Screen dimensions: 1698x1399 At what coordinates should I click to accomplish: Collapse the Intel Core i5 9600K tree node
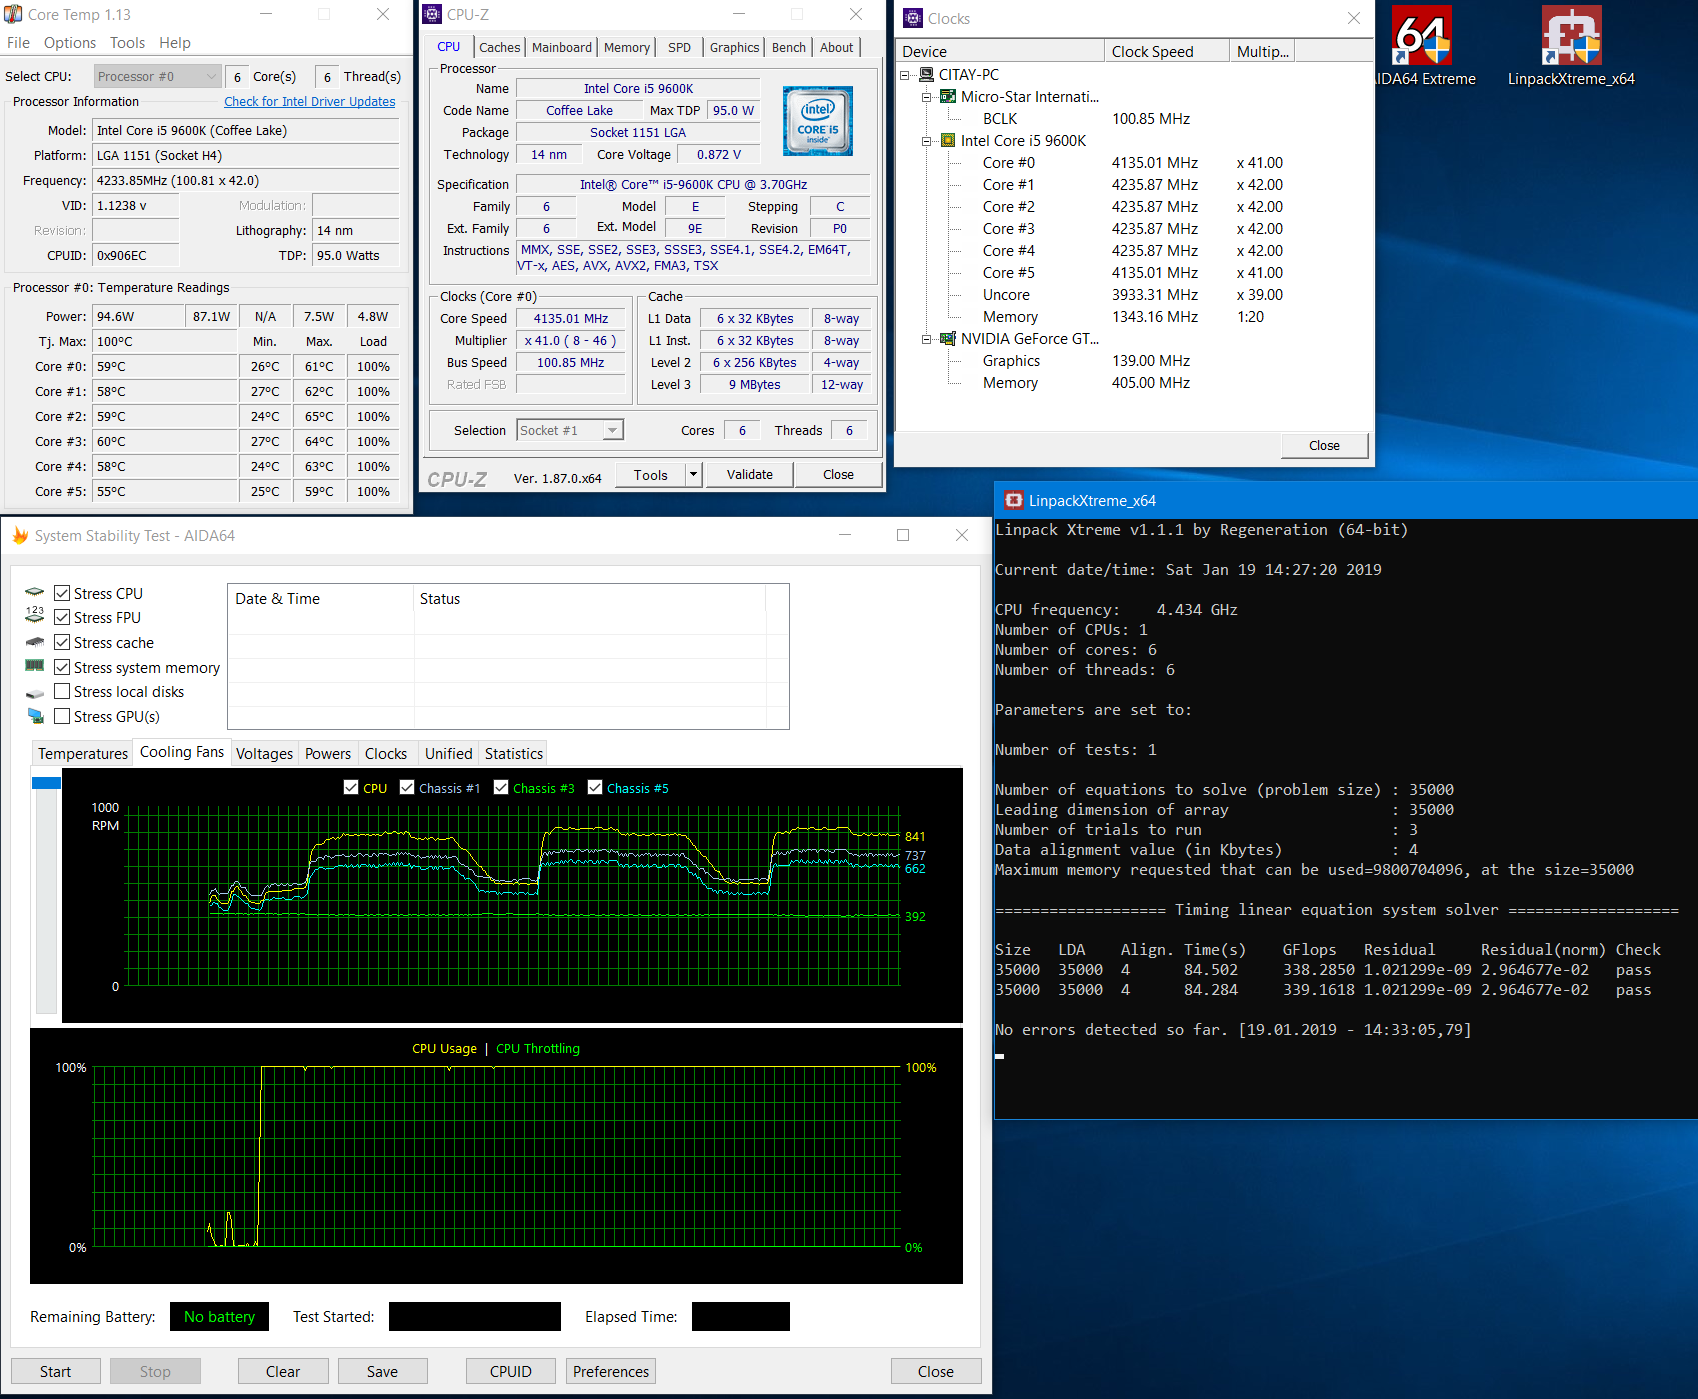click(926, 140)
